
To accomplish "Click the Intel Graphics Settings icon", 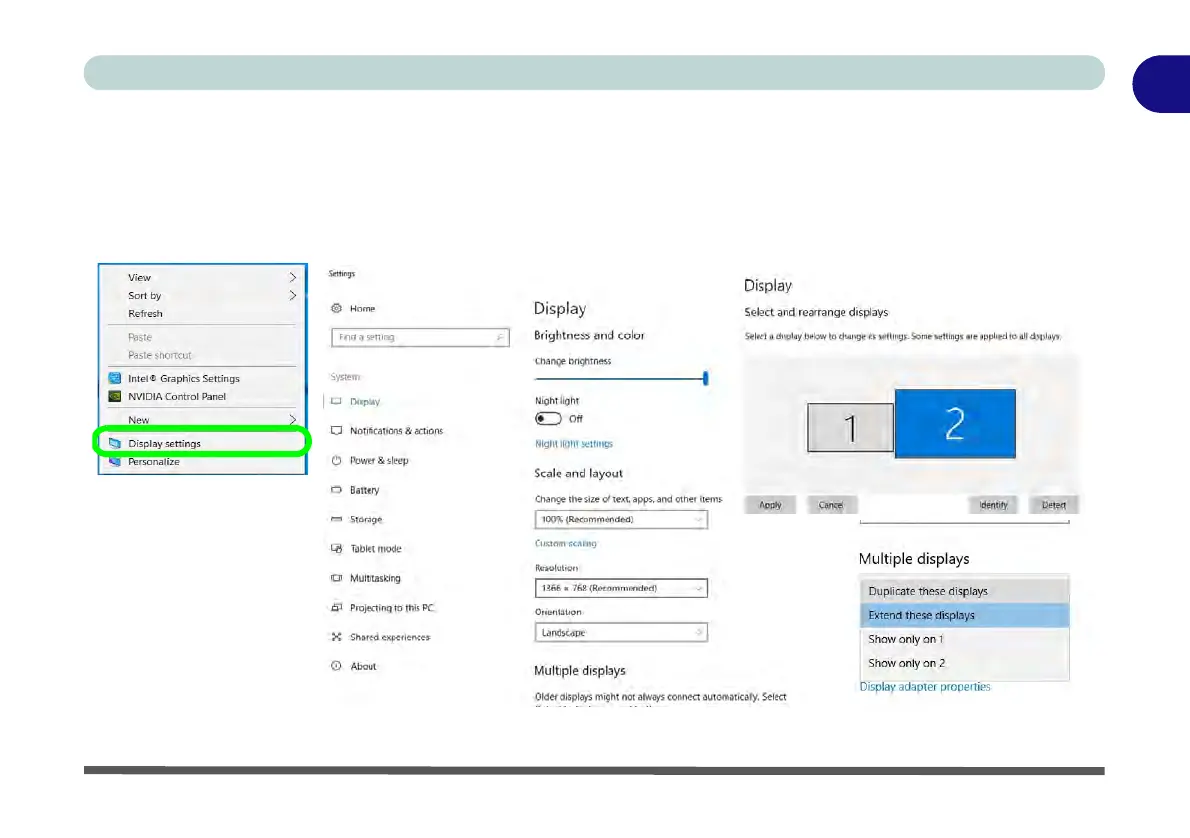I will coord(115,379).
